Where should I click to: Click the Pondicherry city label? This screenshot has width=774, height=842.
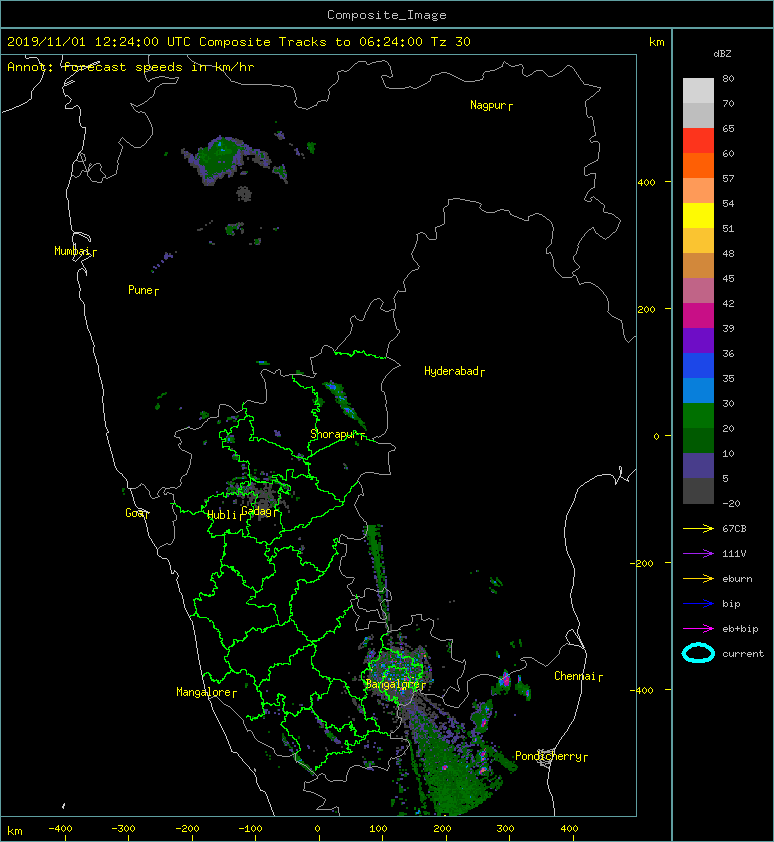[x=548, y=756]
